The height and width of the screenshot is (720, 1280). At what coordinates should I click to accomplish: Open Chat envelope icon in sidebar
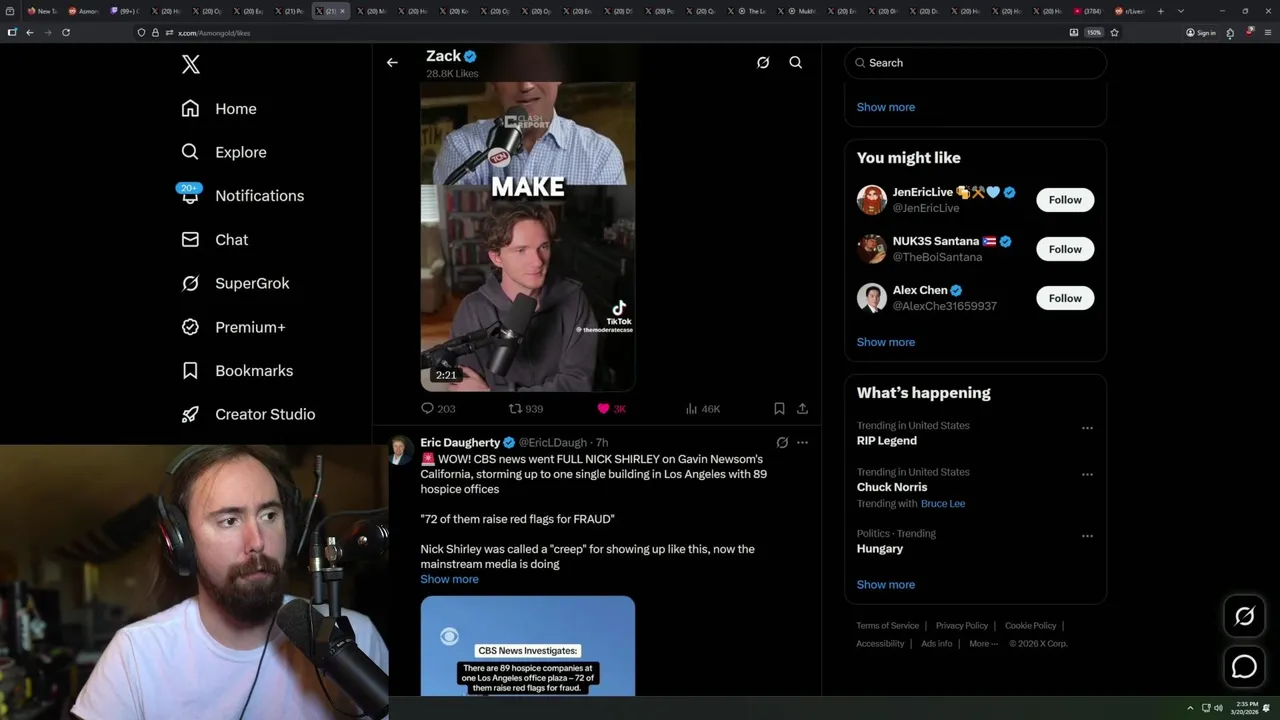tap(190, 240)
